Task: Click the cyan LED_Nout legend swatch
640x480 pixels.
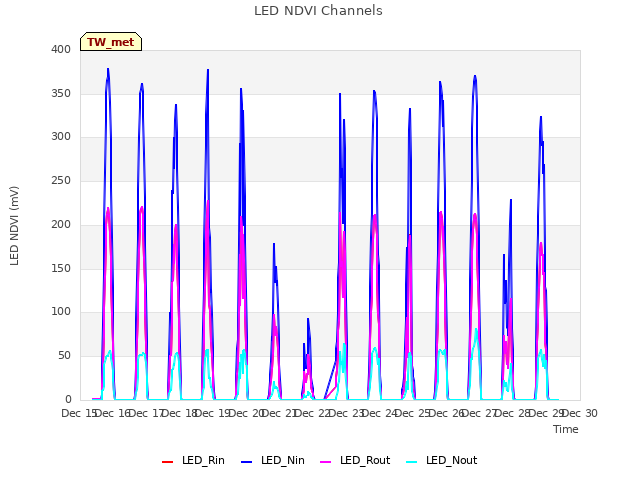Action: point(412,462)
